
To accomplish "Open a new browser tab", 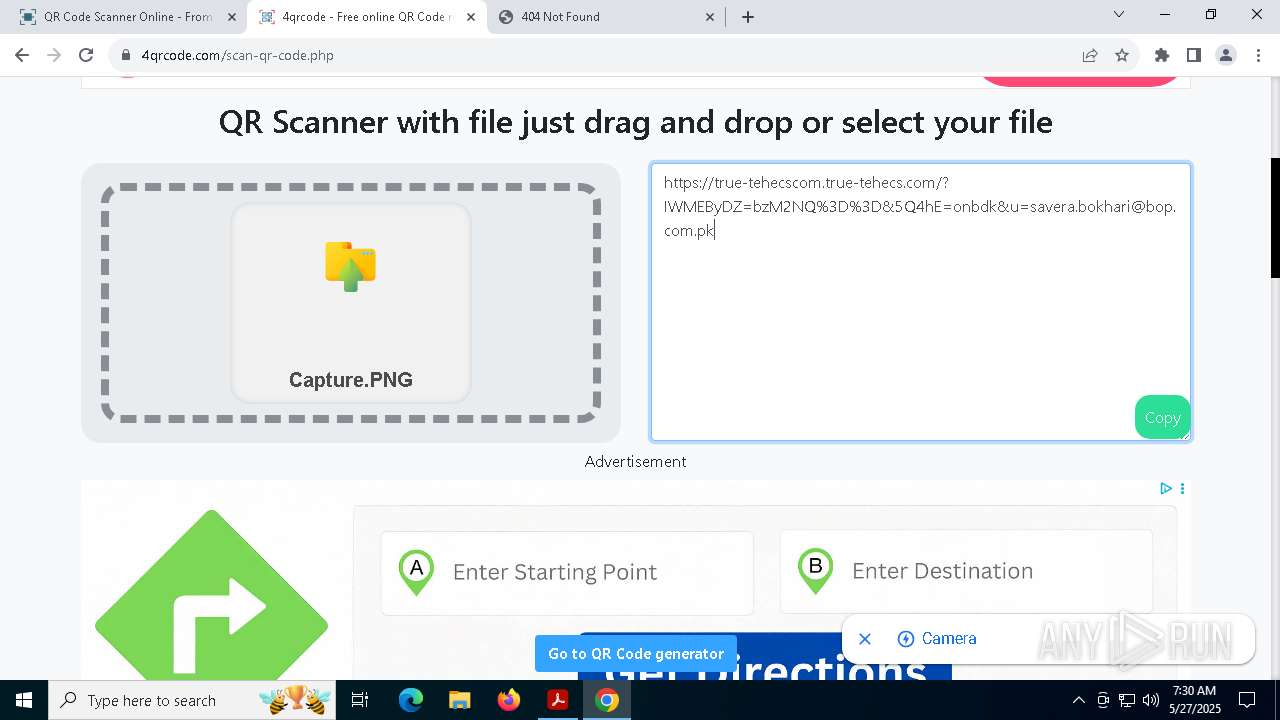I will point(748,17).
